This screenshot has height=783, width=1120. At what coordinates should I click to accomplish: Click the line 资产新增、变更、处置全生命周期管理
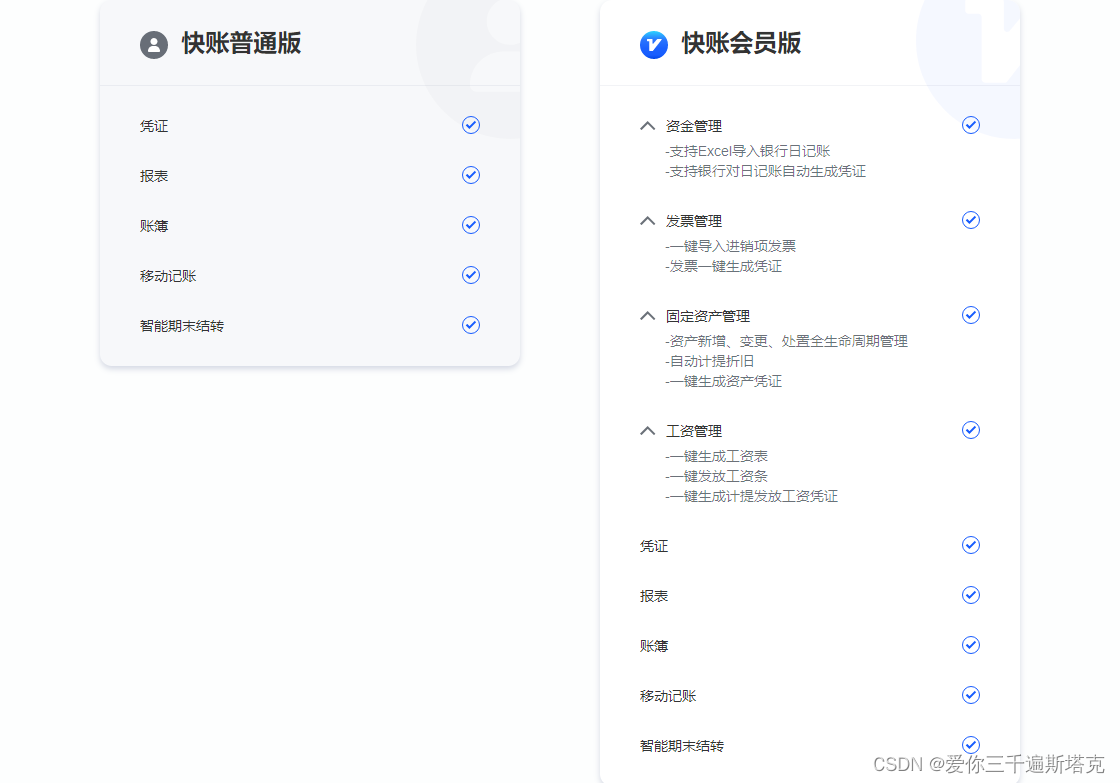[x=786, y=341]
